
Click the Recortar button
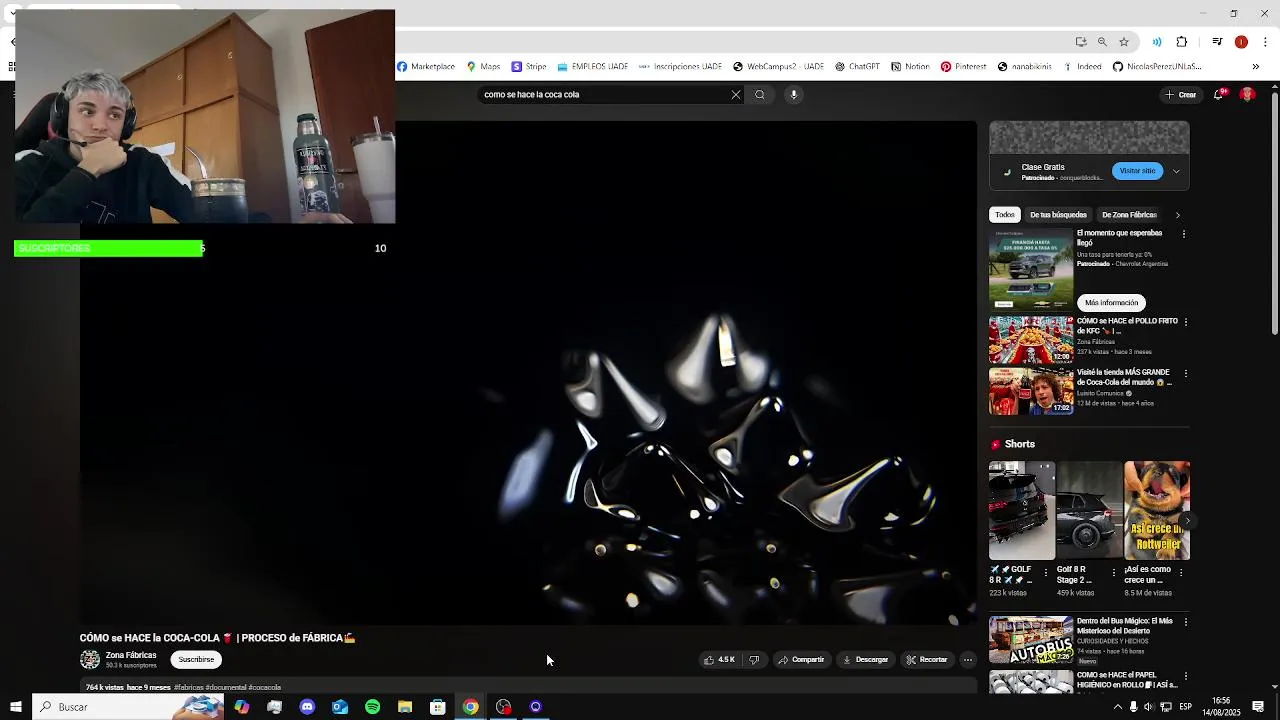pyautogui.click(x=926, y=660)
